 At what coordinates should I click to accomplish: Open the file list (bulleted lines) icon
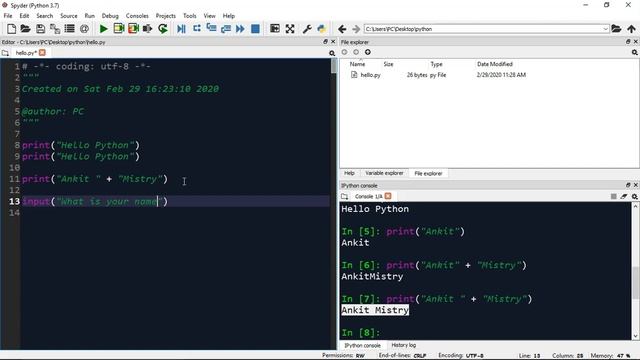pyautogui.click(x=69, y=29)
